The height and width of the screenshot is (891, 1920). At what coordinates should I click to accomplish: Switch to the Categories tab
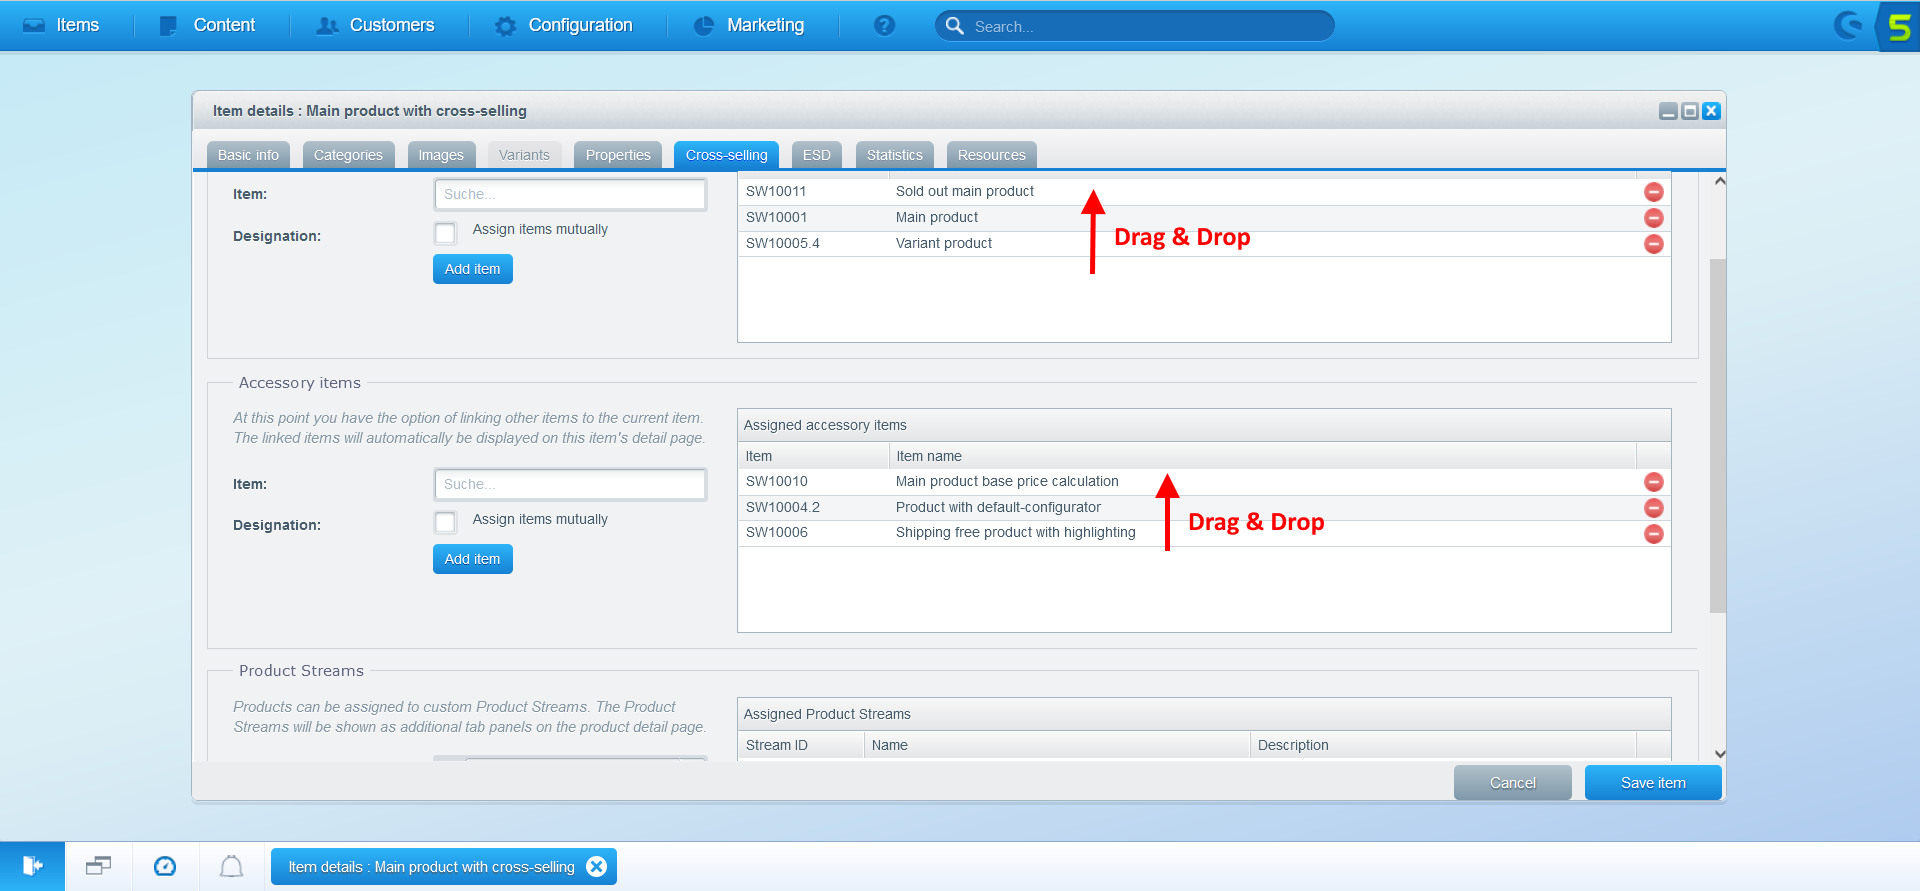(x=348, y=155)
